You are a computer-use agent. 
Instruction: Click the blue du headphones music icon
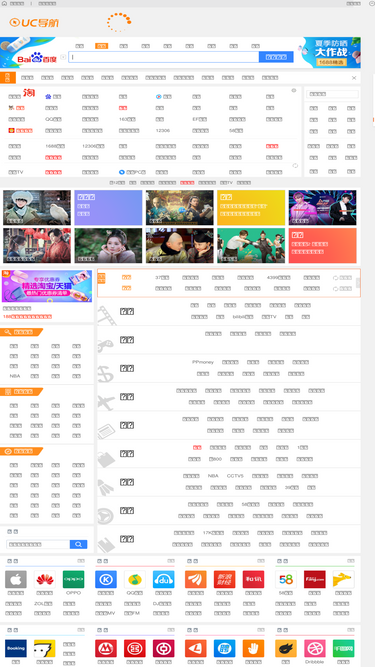(164, 579)
